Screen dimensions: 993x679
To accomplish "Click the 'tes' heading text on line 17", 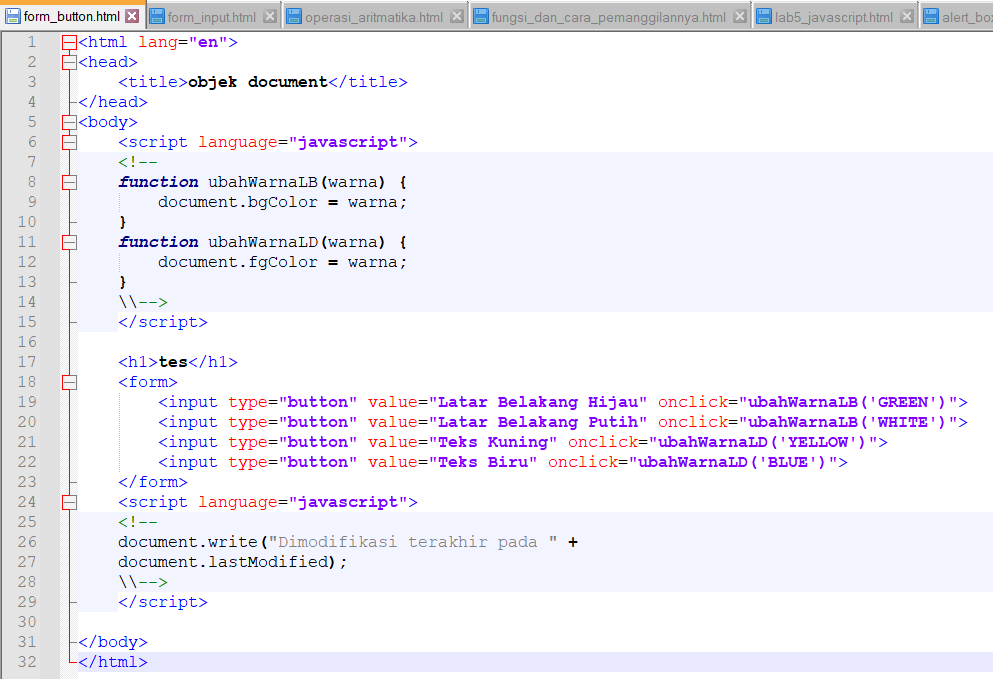I will tap(173, 362).
